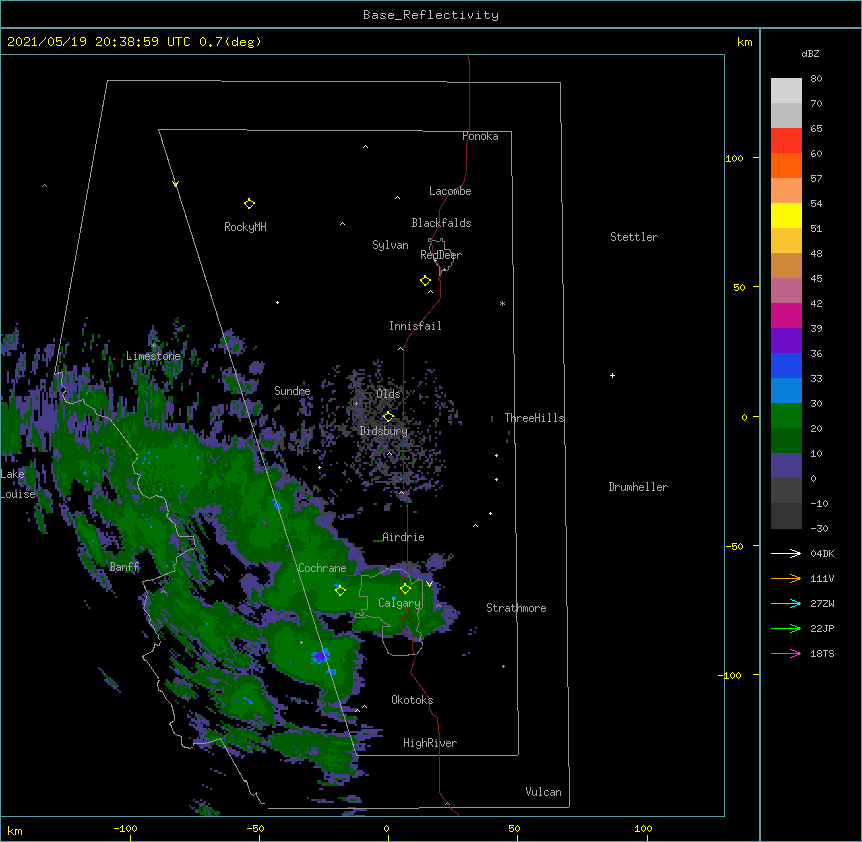Click the white 04DK arrow in legend

[x=786, y=553]
